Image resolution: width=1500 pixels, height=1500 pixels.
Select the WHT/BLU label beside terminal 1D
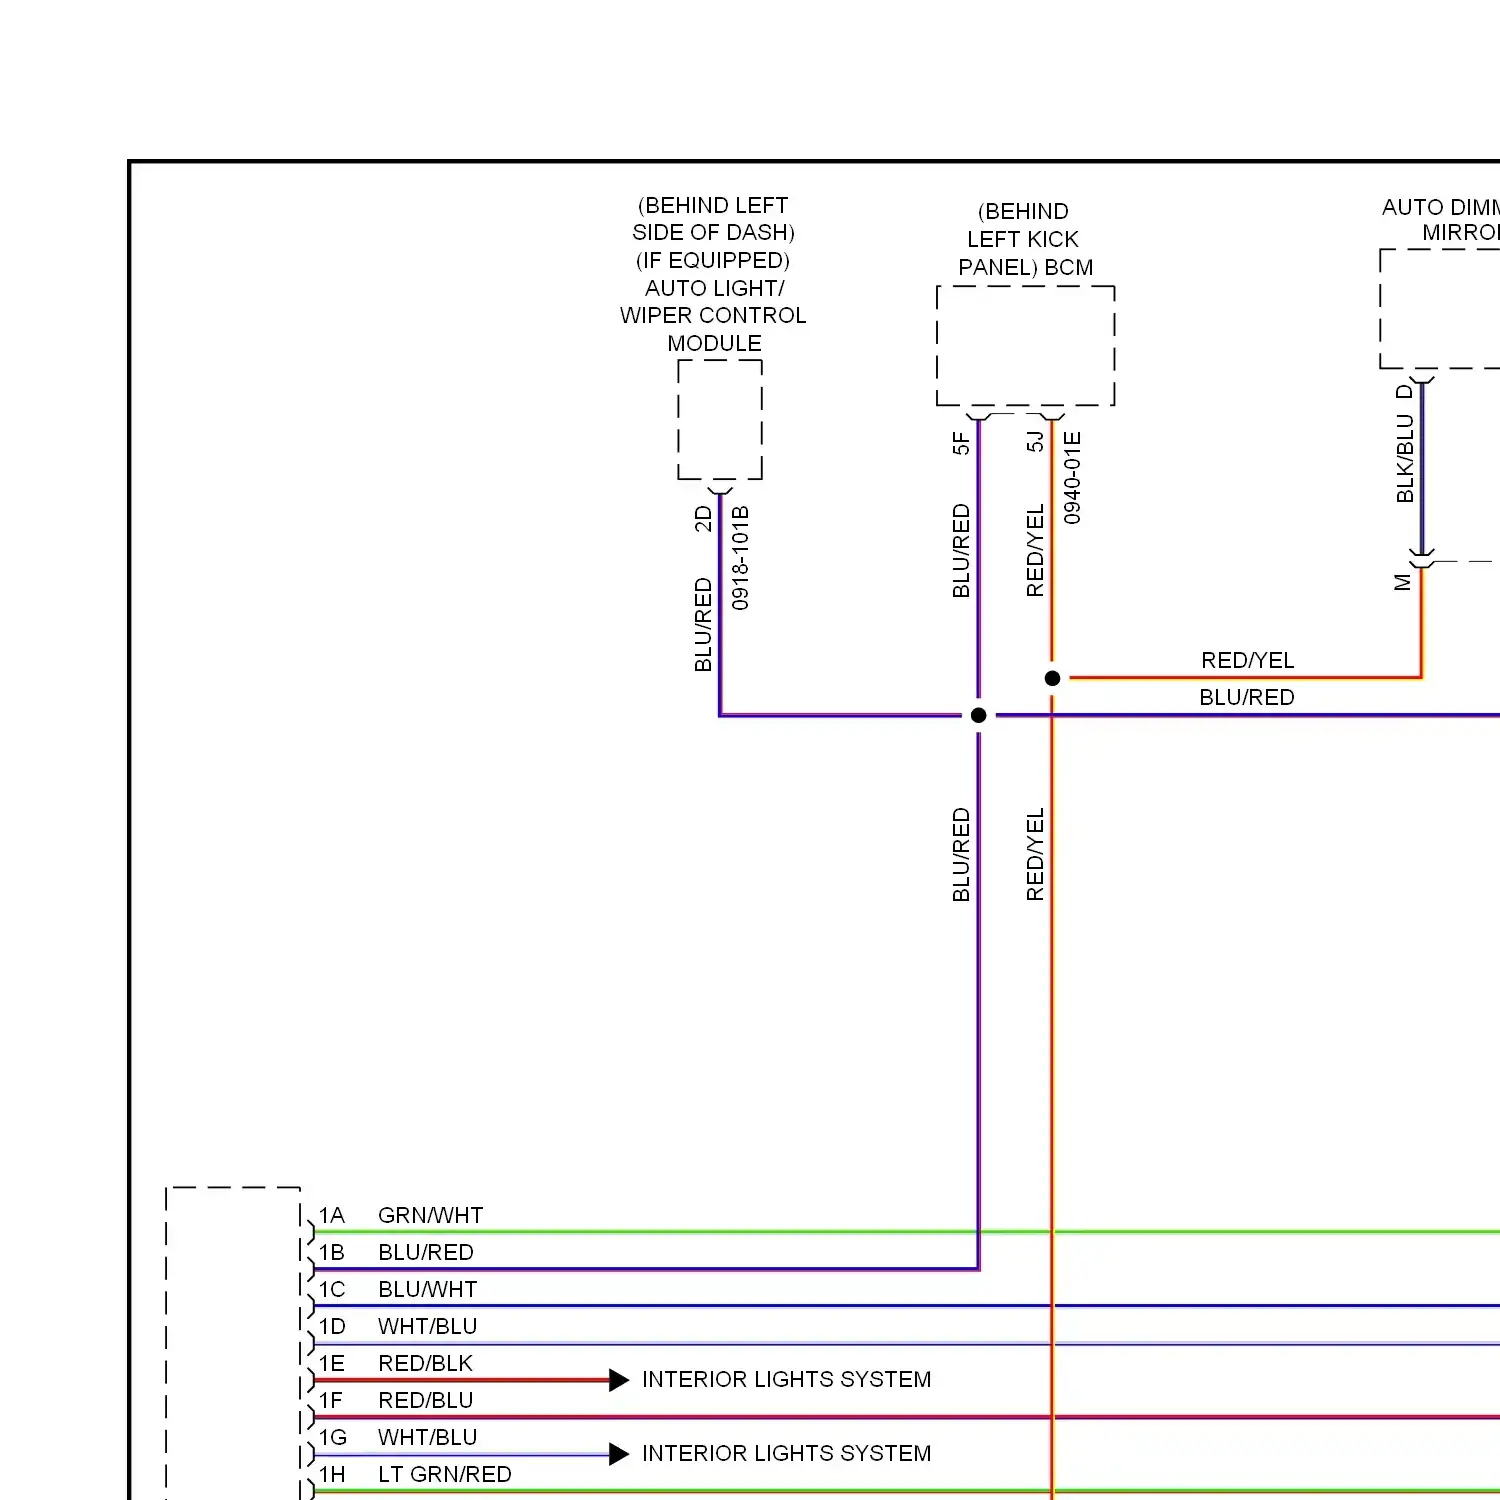428,1326
